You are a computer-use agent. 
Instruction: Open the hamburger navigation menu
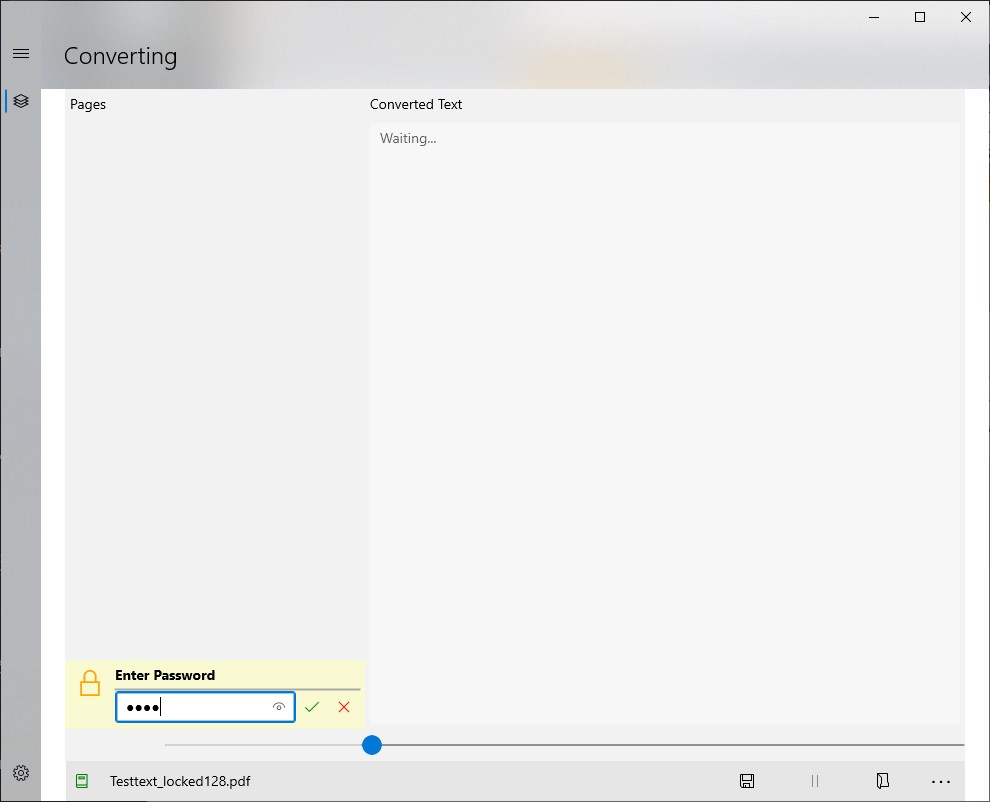[21, 54]
